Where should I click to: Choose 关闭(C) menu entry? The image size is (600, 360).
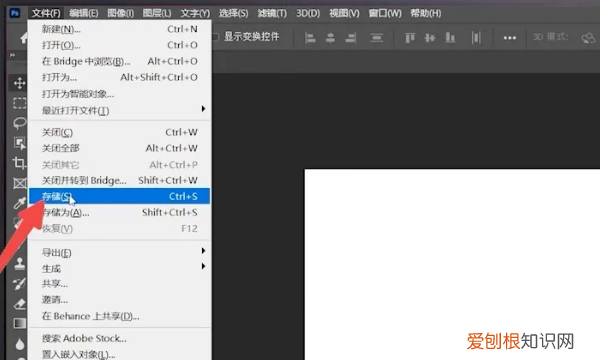pos(120,132)
